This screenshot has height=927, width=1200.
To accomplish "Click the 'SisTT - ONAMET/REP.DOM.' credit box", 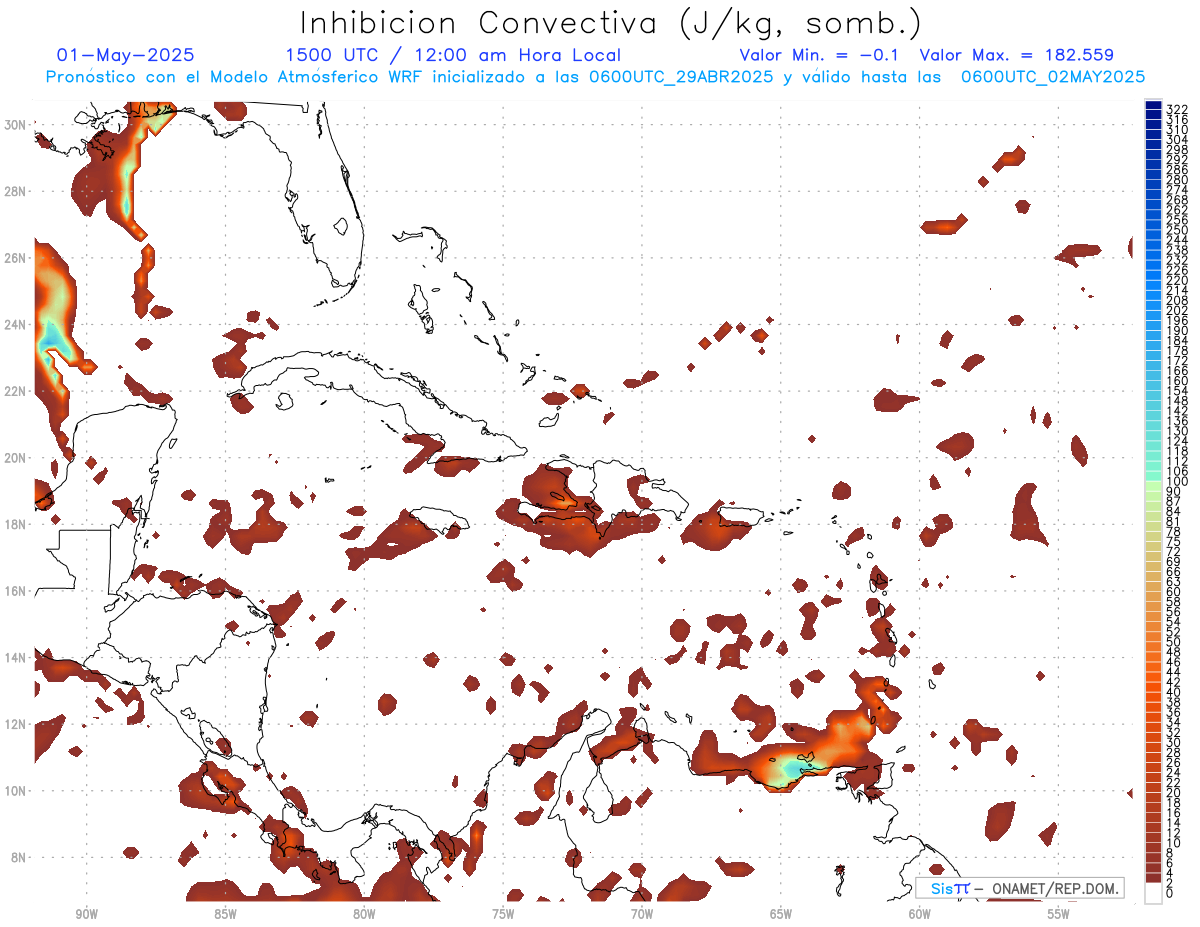I will (1019, 888).
